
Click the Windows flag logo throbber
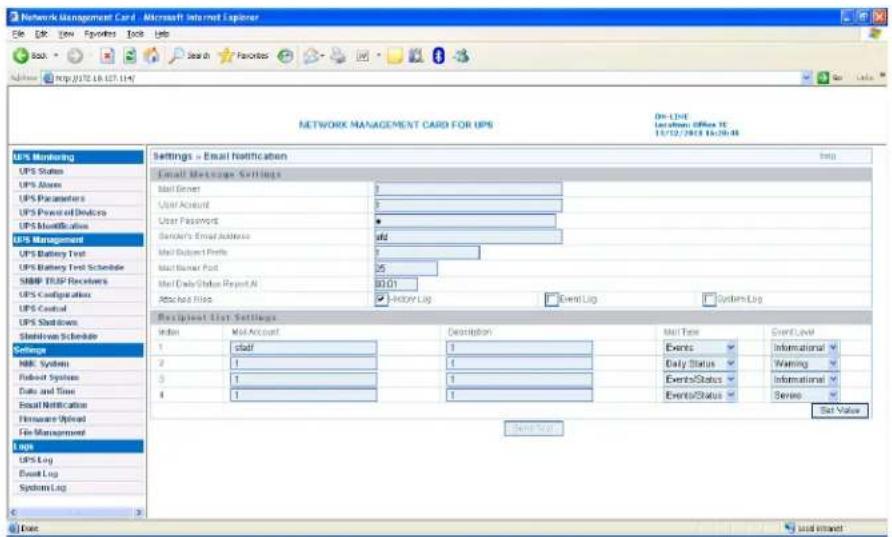click(x=875, y=34)
